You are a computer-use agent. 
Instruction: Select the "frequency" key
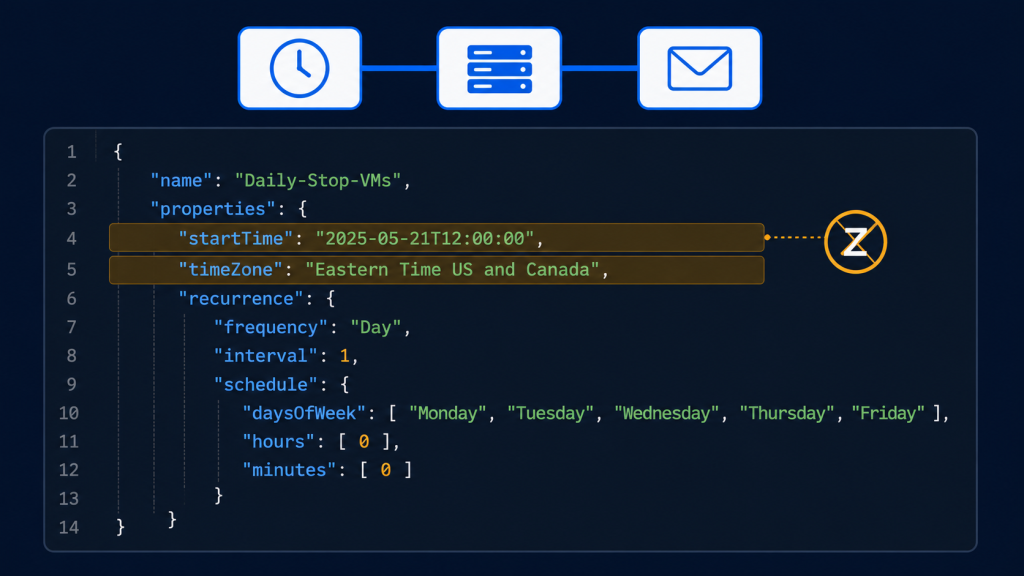[x=271, y=327]
